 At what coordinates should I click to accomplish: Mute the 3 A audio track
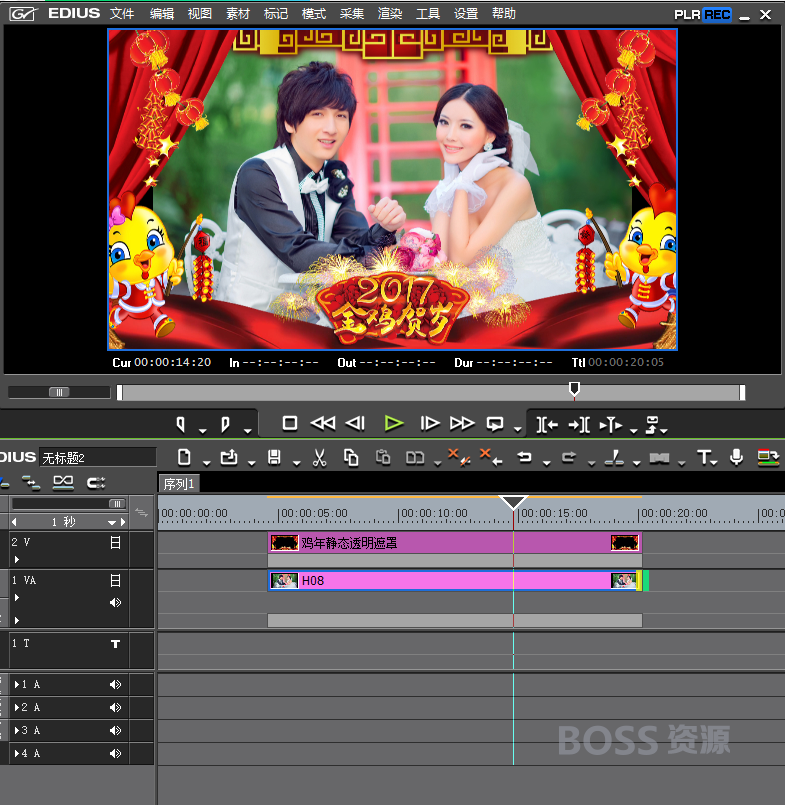116,730
